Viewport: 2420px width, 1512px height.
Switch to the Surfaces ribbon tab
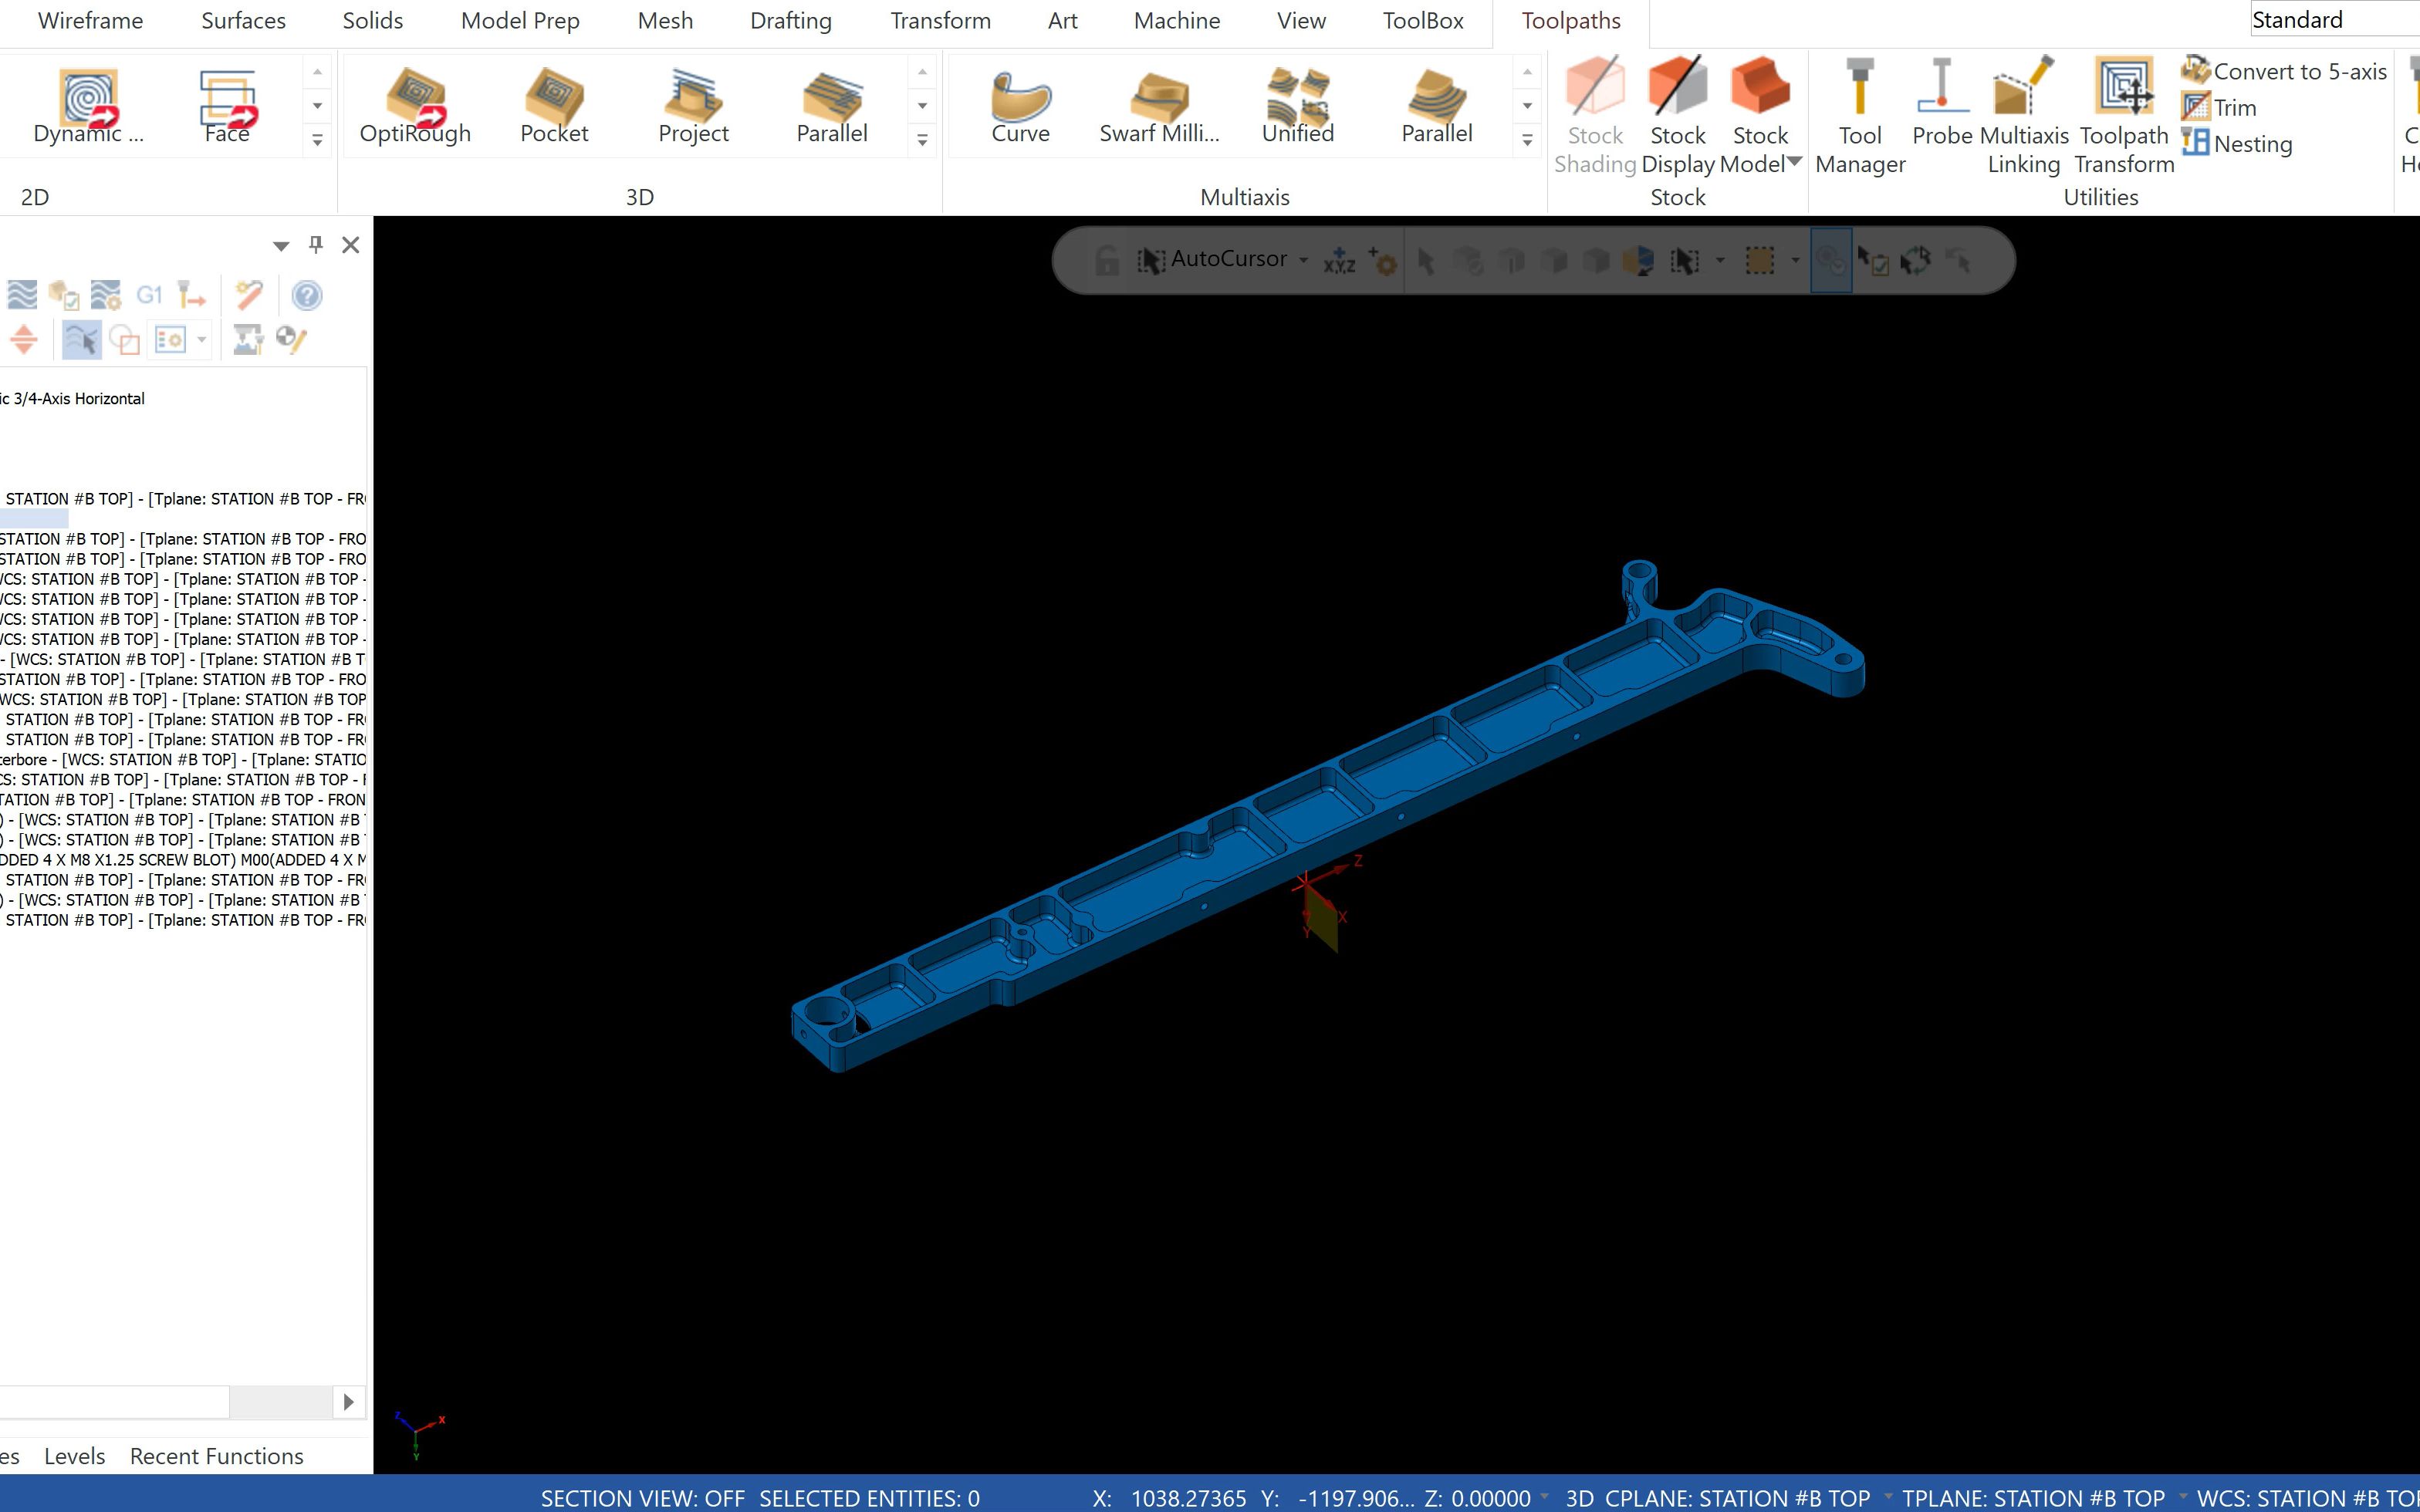pyautogui.click(x=243, y=21)
